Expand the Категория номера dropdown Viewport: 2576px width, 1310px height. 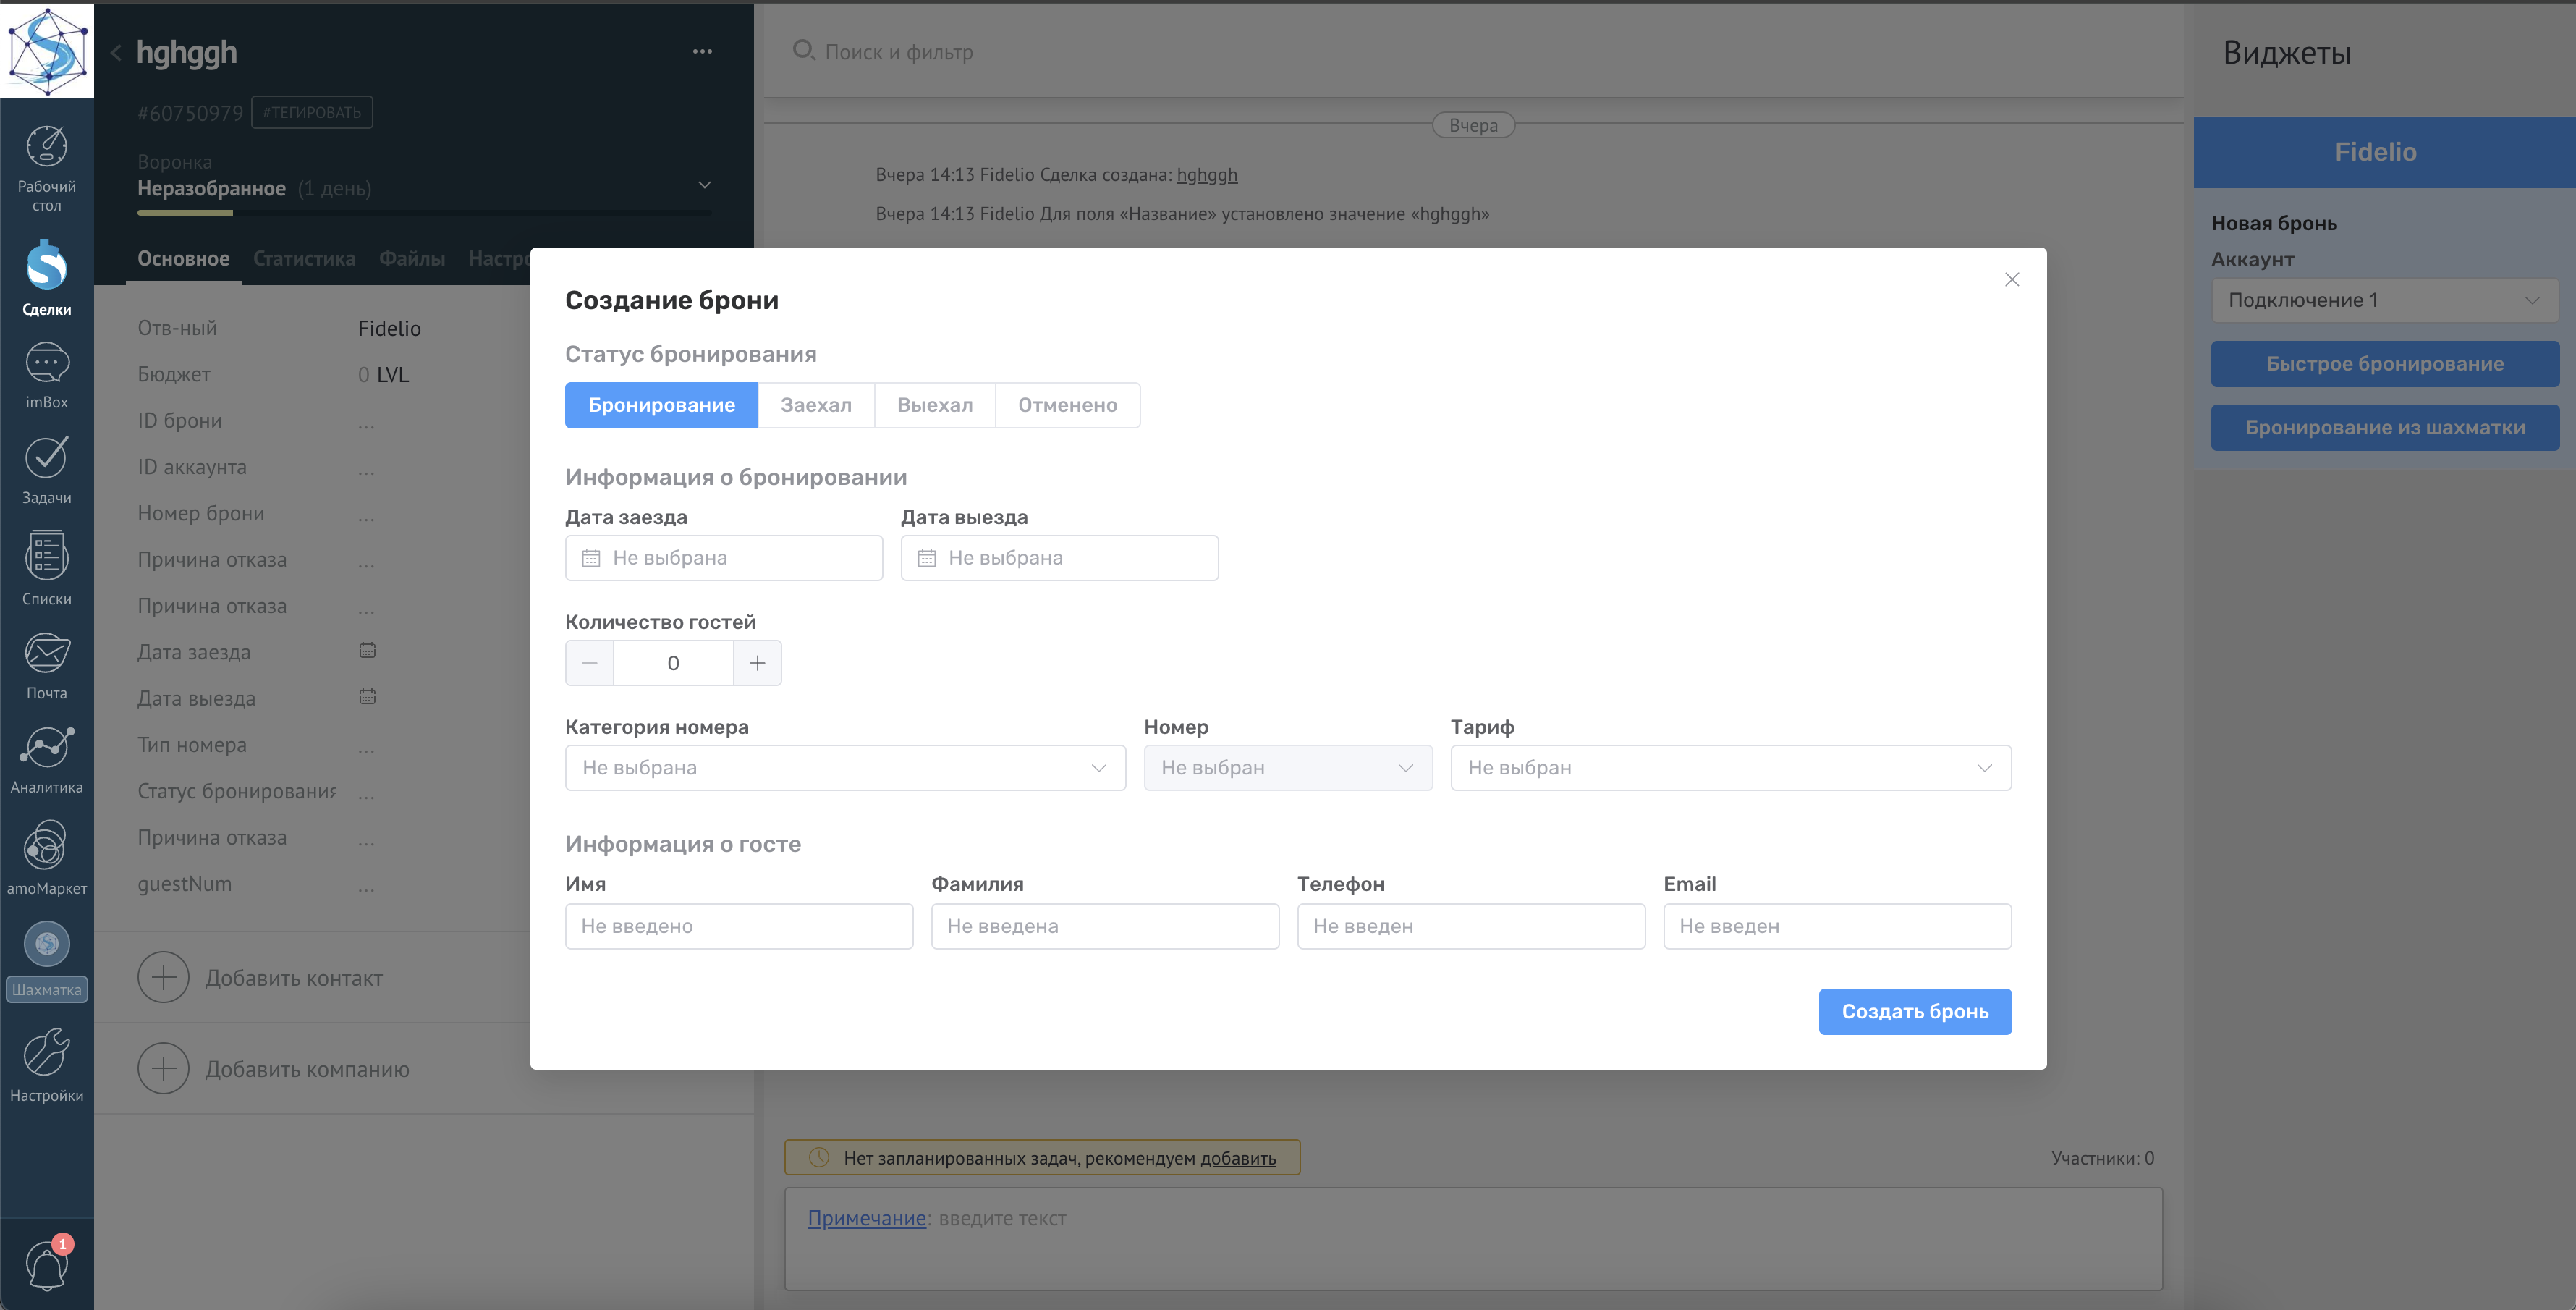[845, 768]
